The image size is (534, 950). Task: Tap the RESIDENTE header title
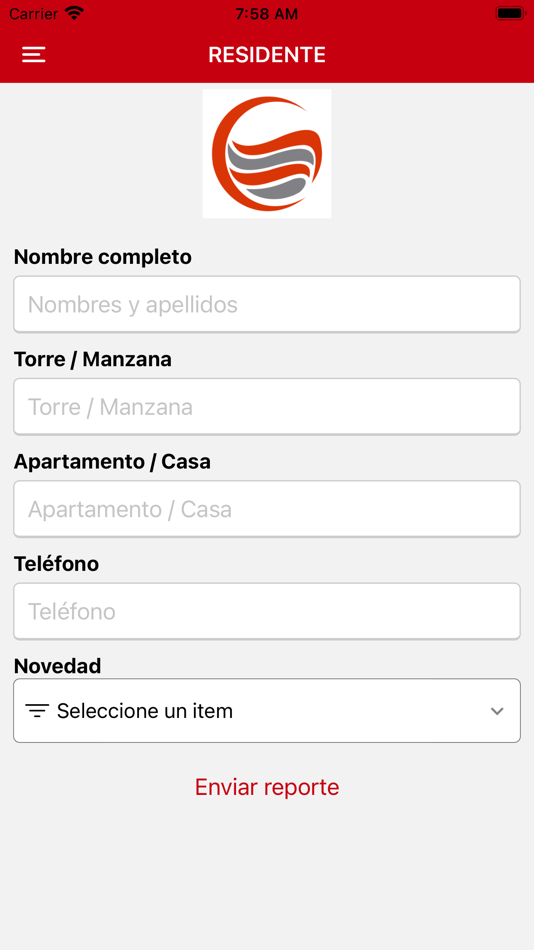267,55
